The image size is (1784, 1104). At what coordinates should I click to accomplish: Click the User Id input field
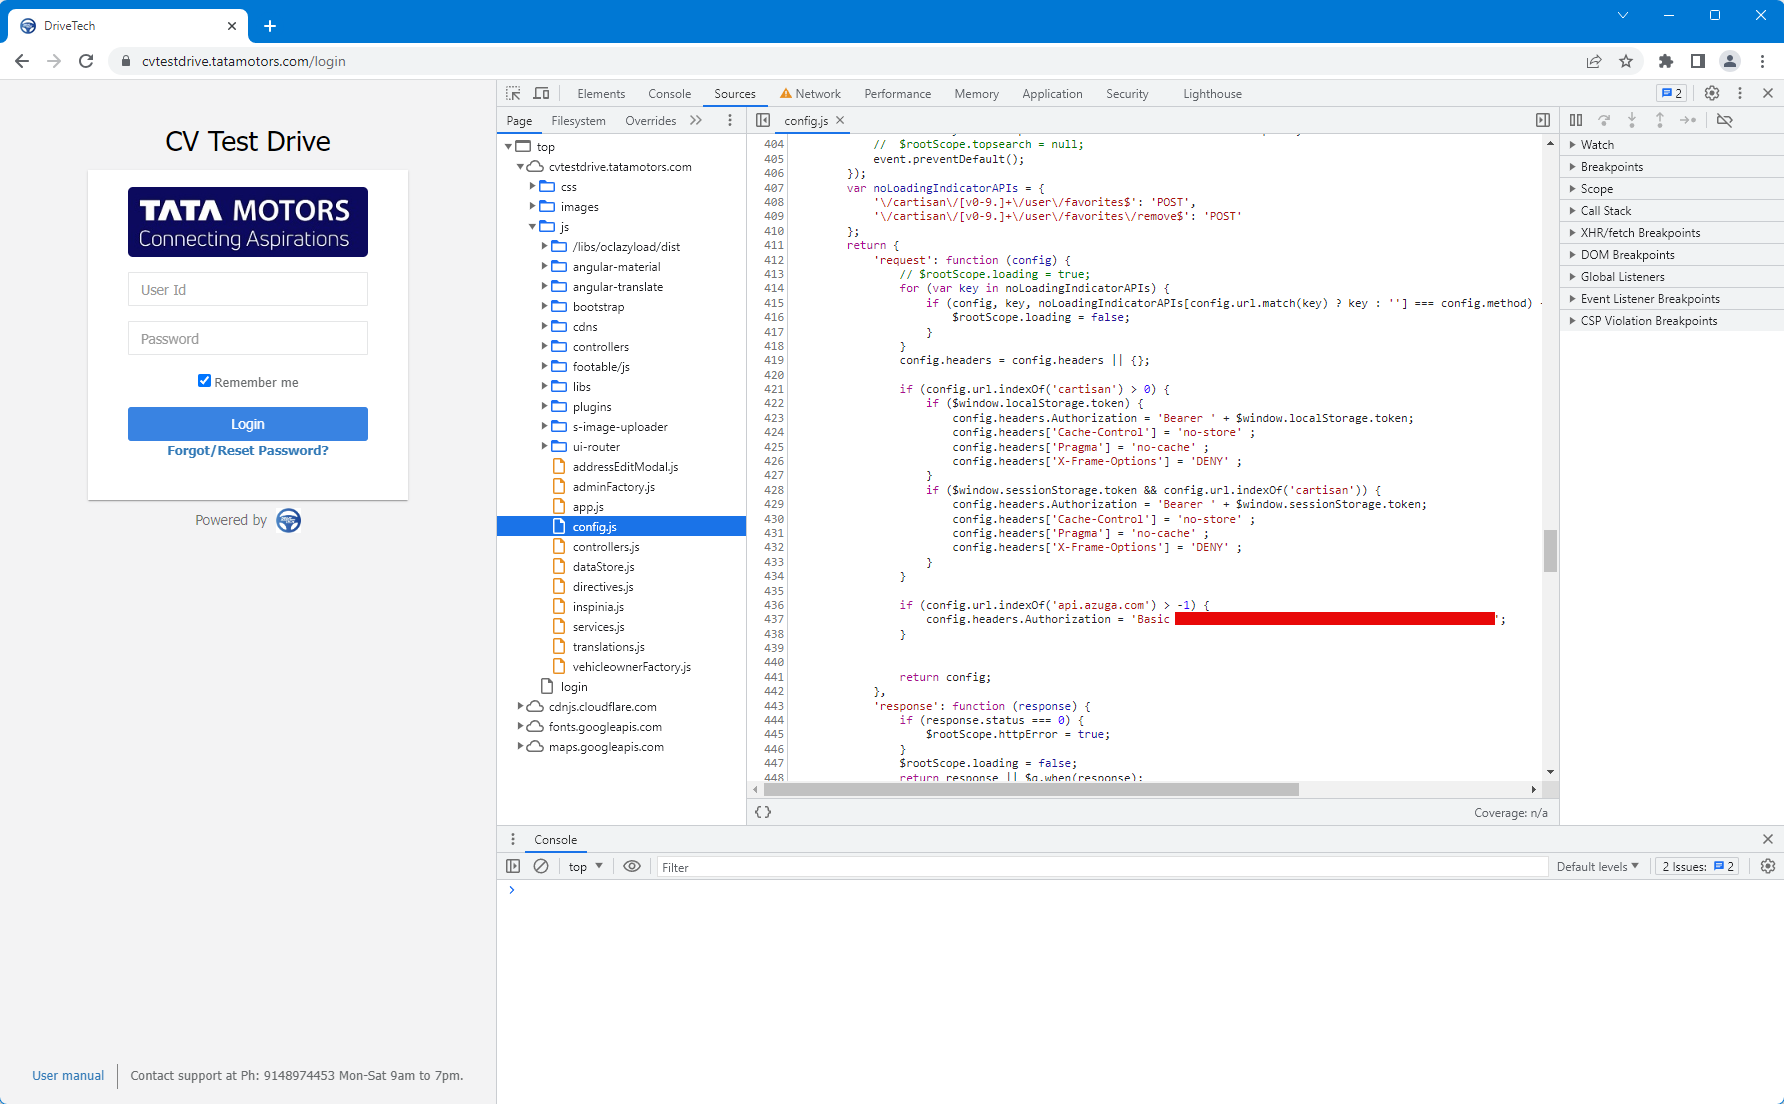(x=248, y=290)
